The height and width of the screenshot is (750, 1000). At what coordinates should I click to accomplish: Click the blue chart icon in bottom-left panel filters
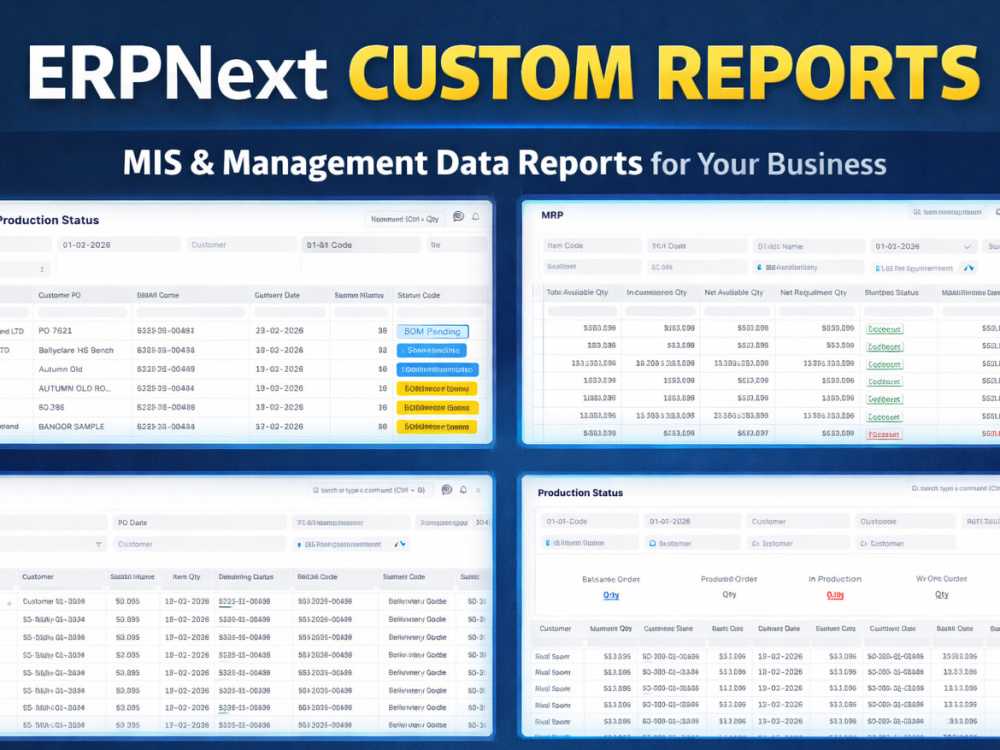point(399,544)
